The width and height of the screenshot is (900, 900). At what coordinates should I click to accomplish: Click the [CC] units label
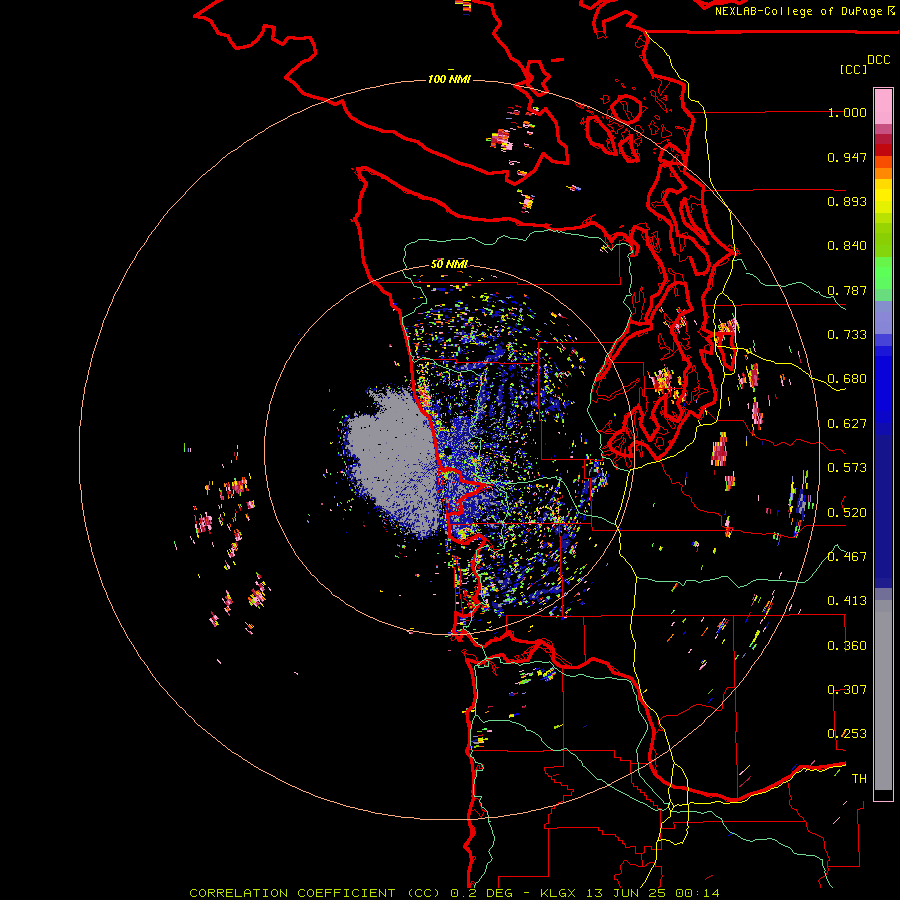(853, 69)
